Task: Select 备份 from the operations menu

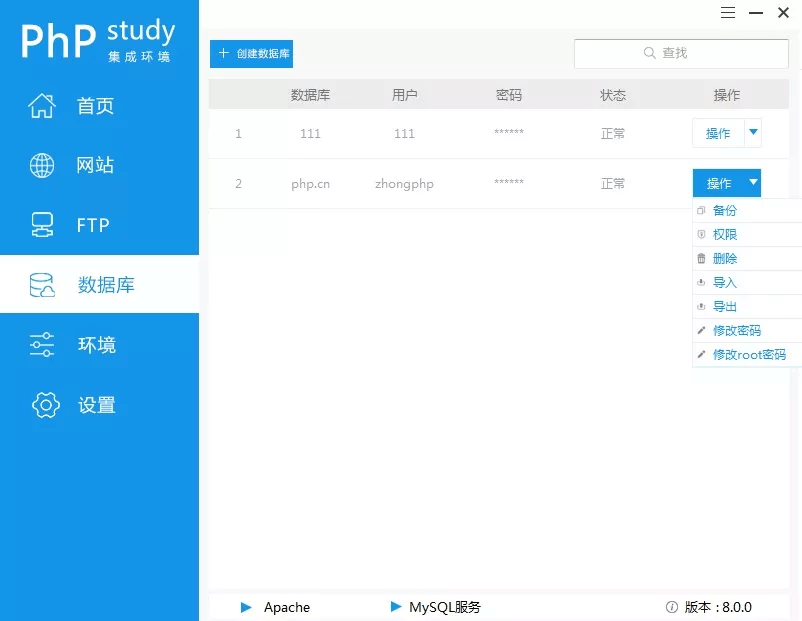Action: [728, 210]
